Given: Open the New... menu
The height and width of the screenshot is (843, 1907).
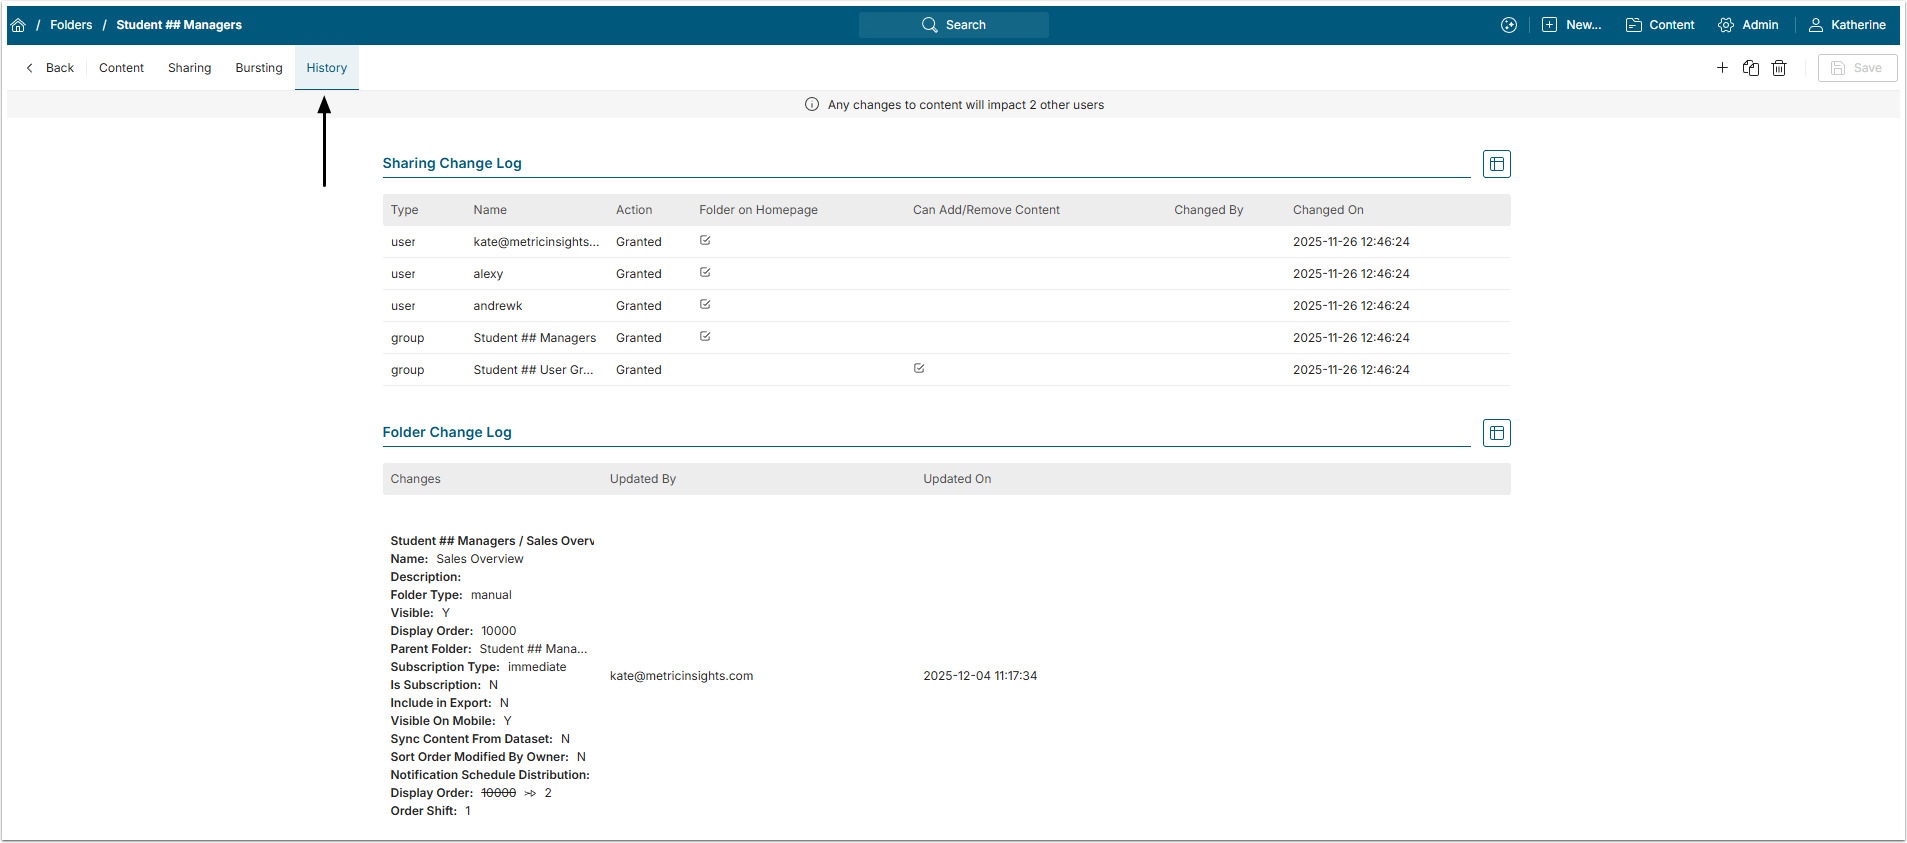Looking at the screenshot, I should tap(1571, 25).
